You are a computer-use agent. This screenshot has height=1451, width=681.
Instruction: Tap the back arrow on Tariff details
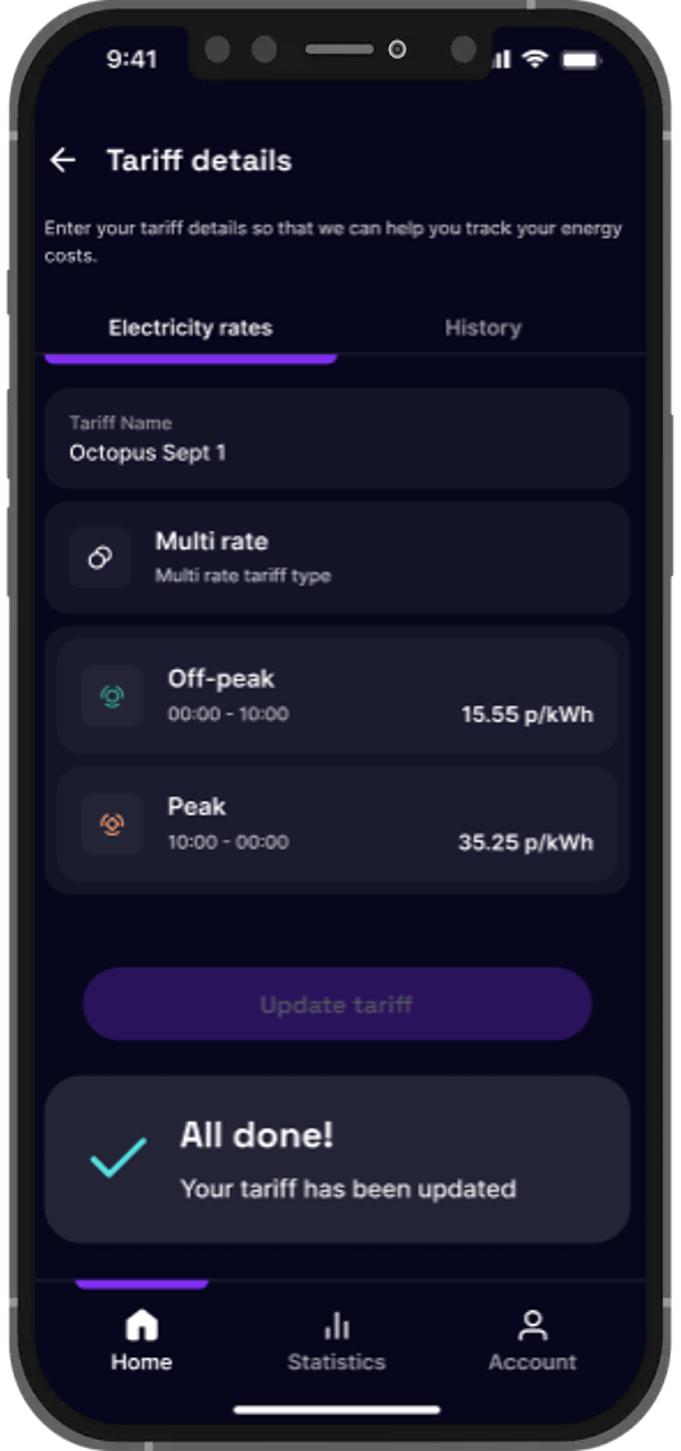pyautogui.click(x=63, y=160)
